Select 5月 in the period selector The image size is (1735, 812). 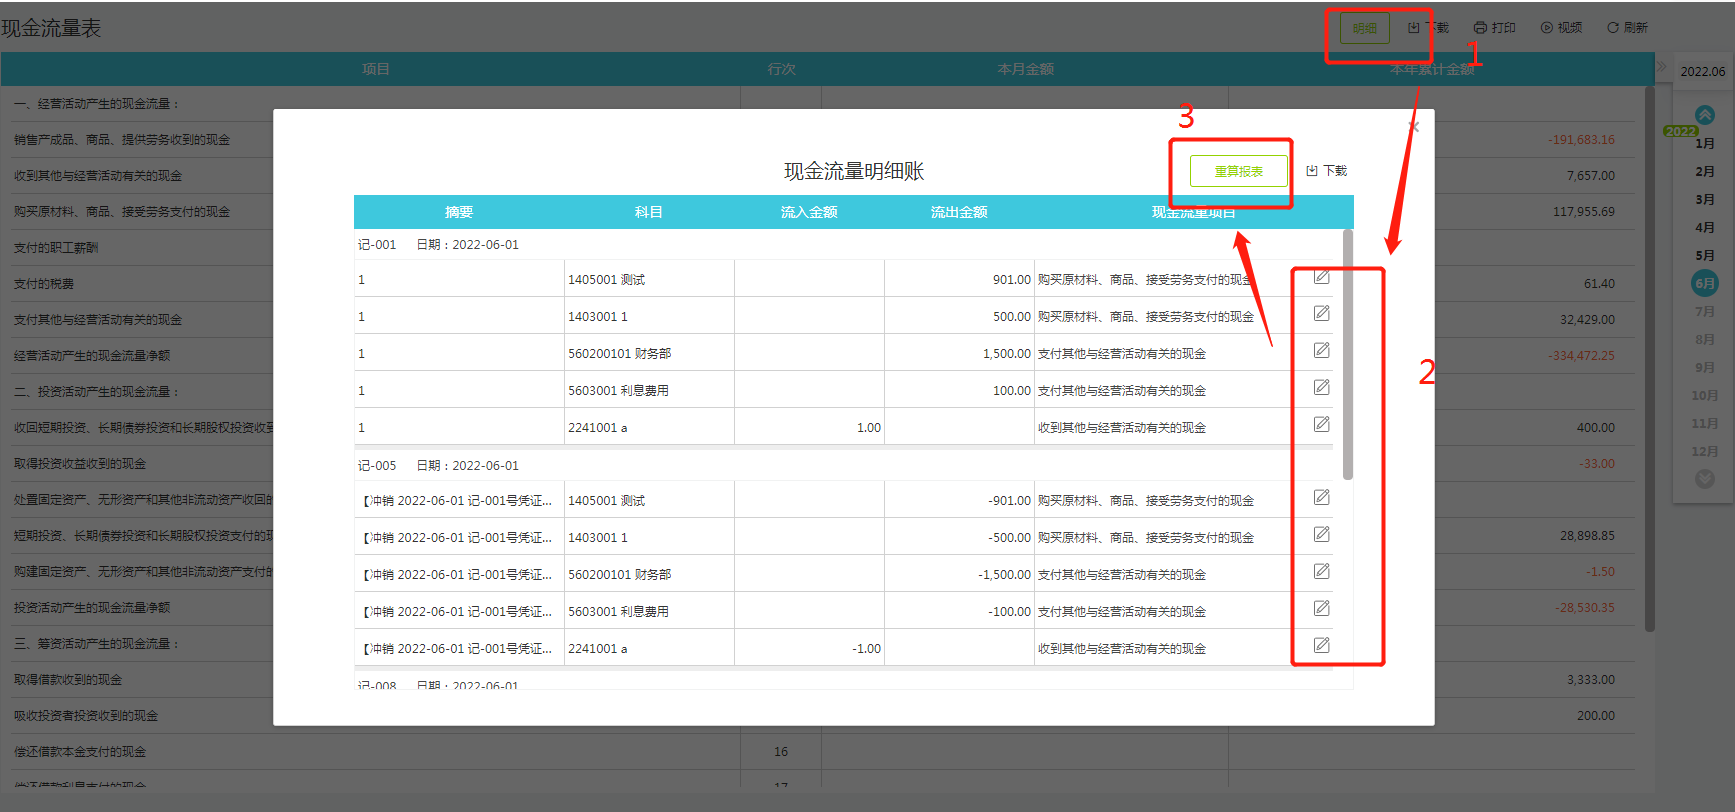[1704, 256]
